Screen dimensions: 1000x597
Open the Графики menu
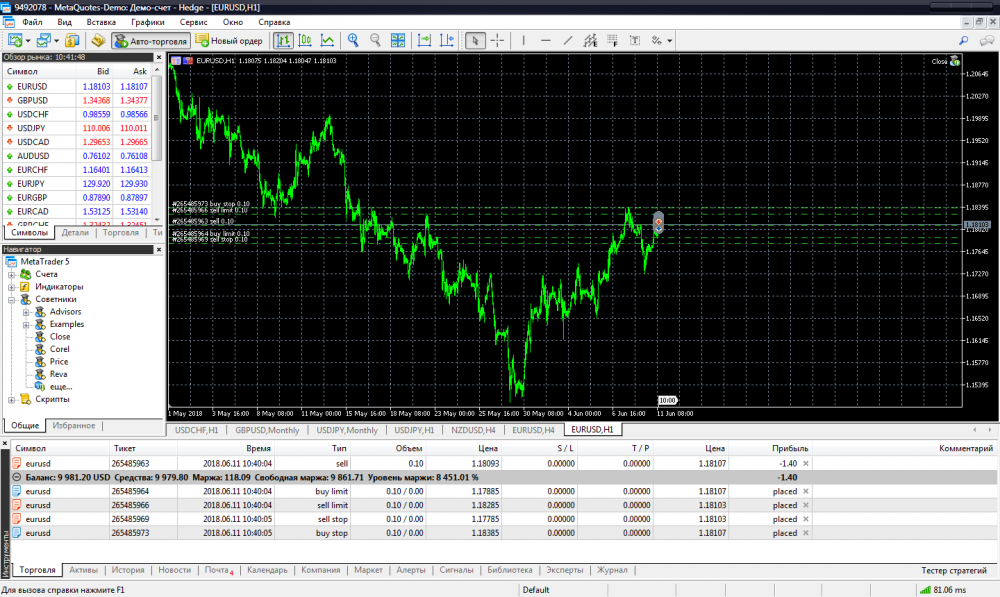[147, 21]
